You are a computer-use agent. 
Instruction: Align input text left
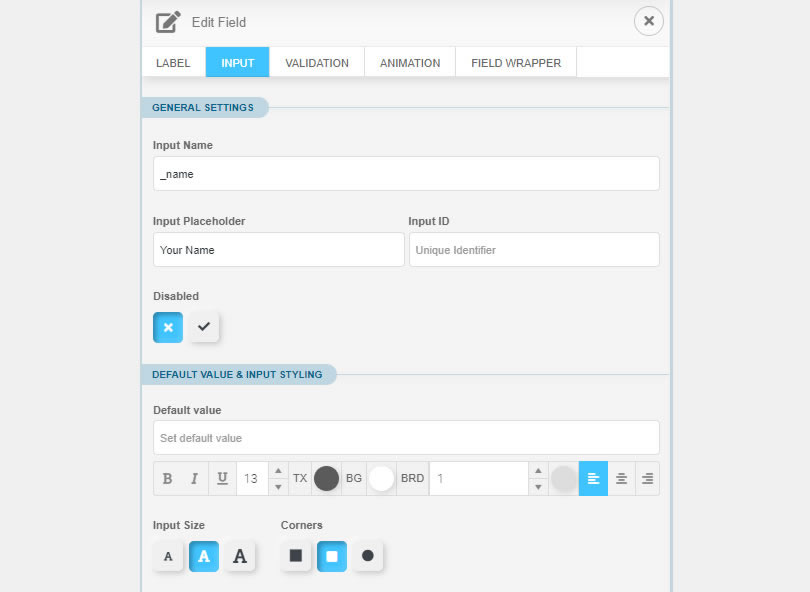coord(594,478)
